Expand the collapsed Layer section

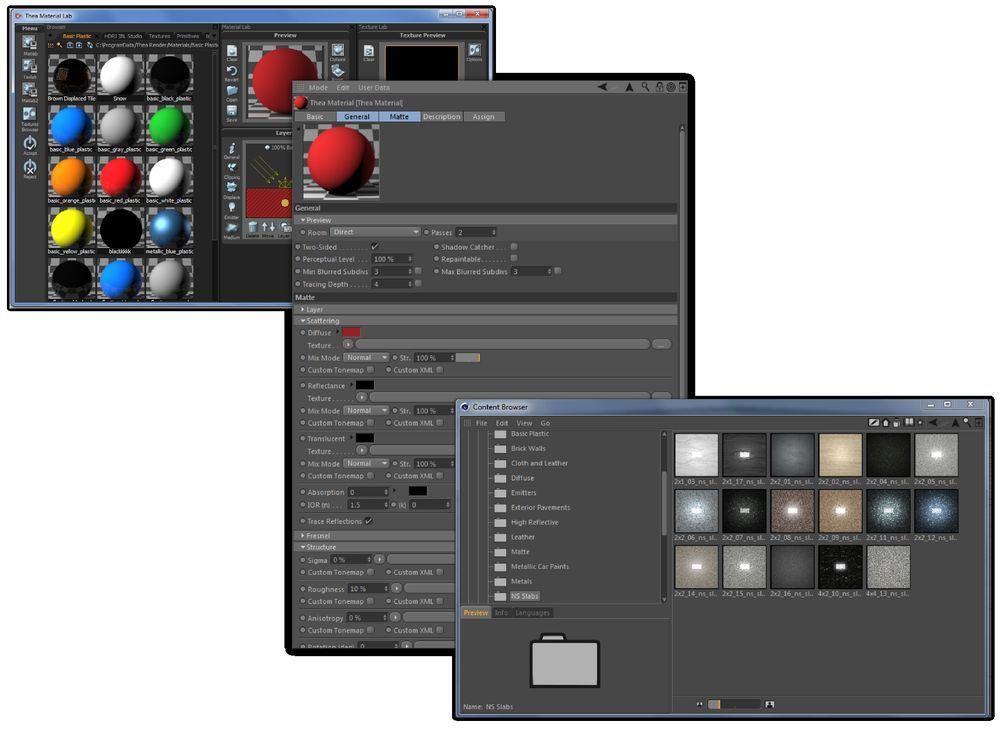point(304,309)
